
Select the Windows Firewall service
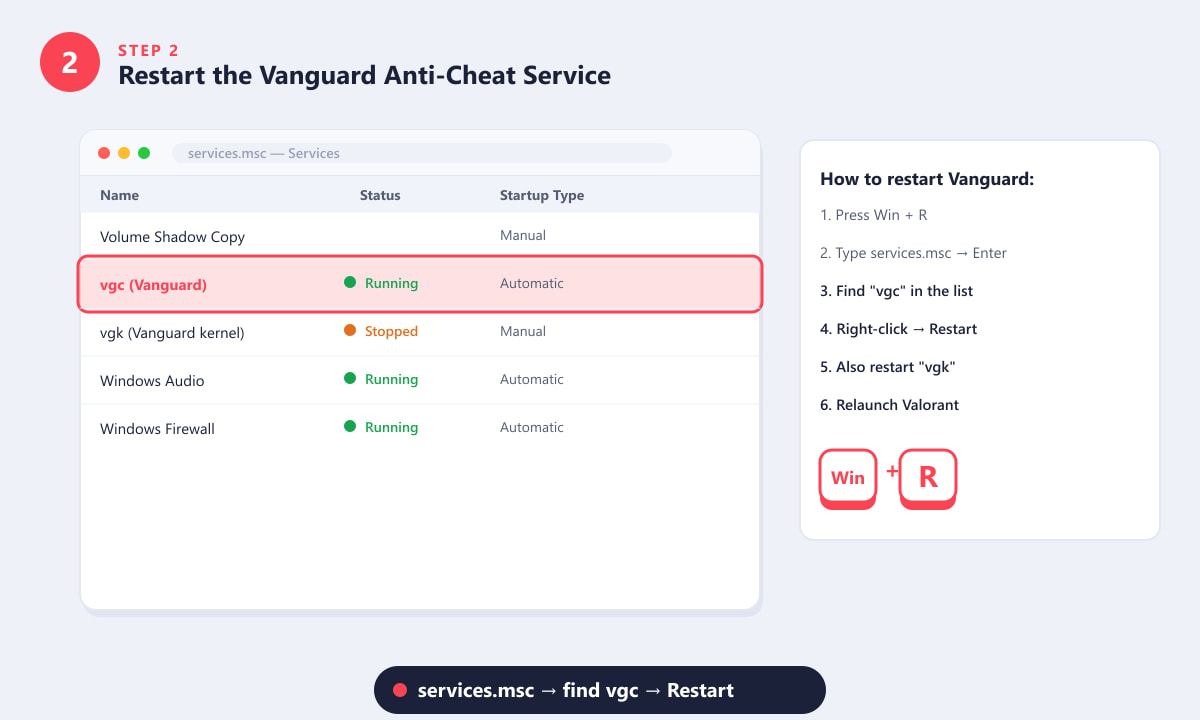point(420,428)
